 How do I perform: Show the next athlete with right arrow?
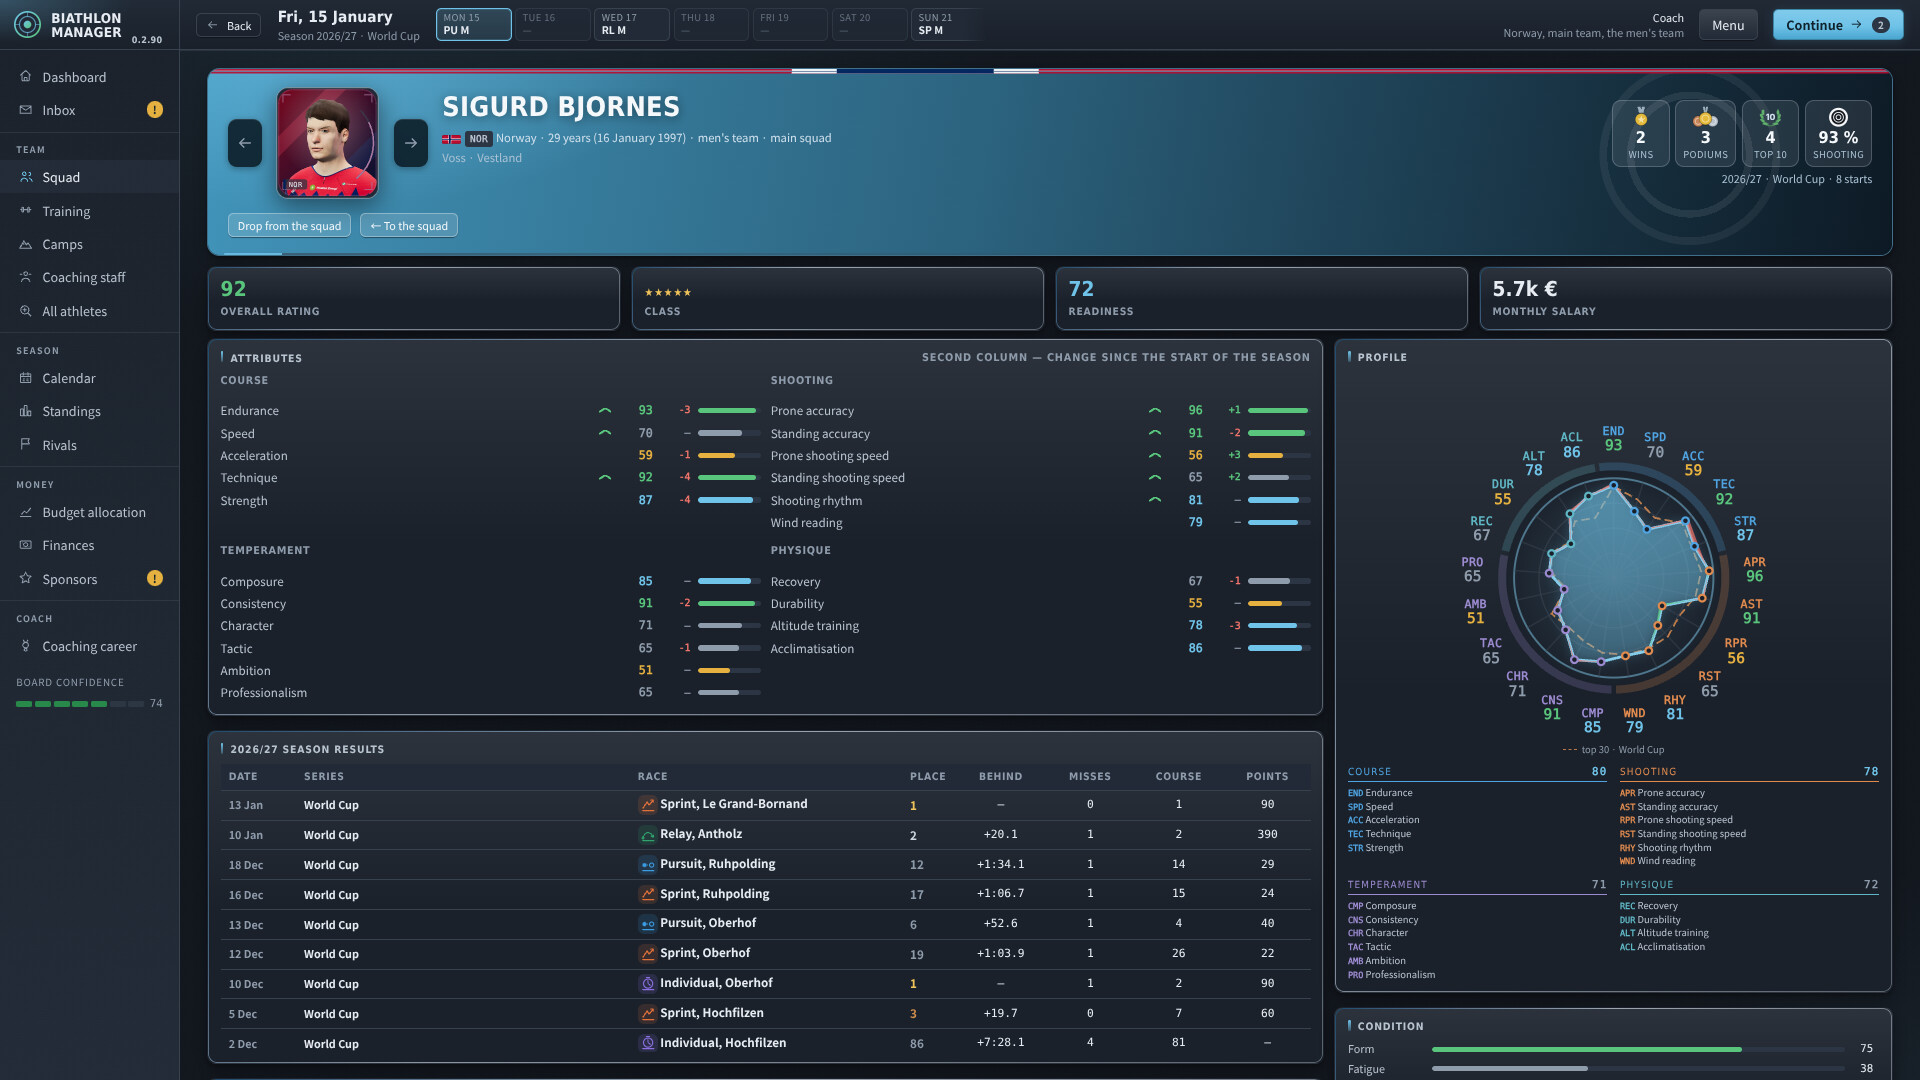(x=411, y=143)
